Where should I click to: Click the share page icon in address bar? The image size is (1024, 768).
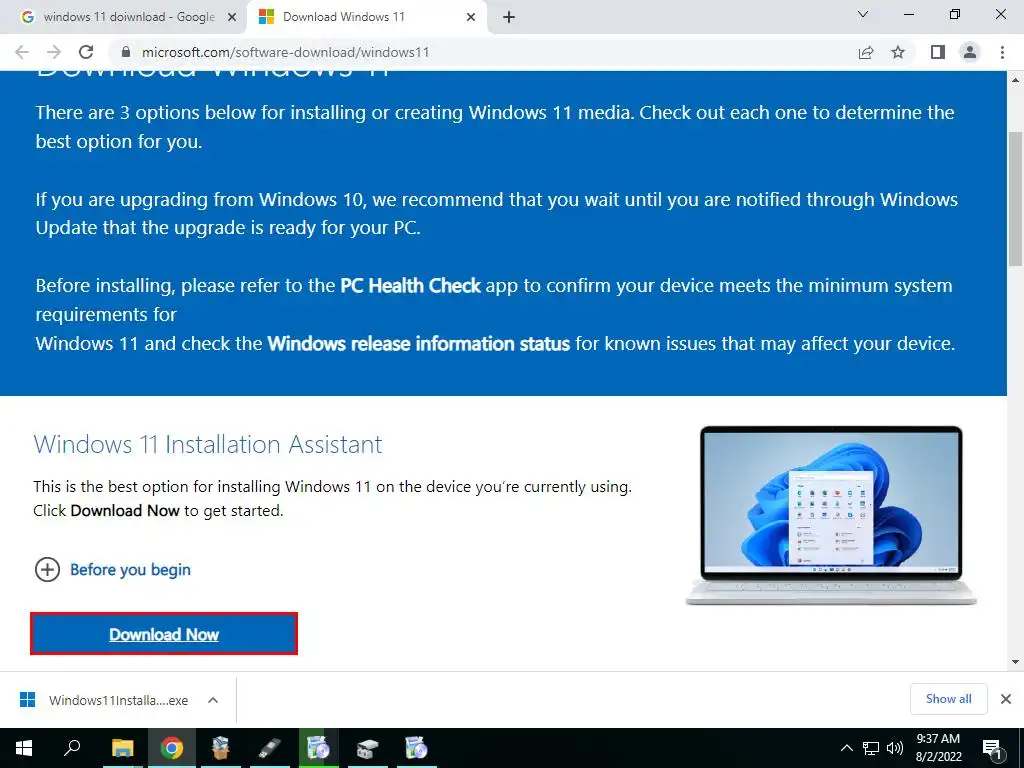tap(866, 52)
